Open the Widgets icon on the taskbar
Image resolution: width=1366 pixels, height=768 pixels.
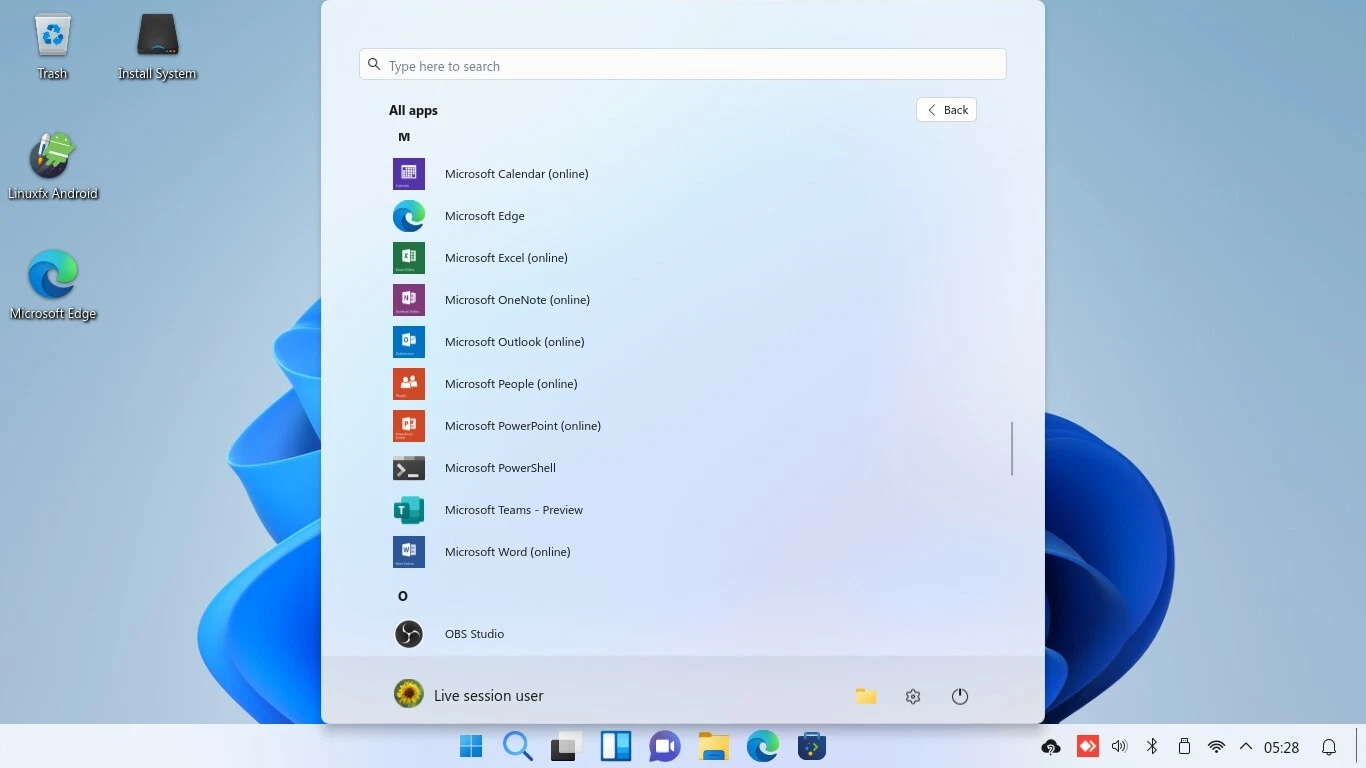615,746
